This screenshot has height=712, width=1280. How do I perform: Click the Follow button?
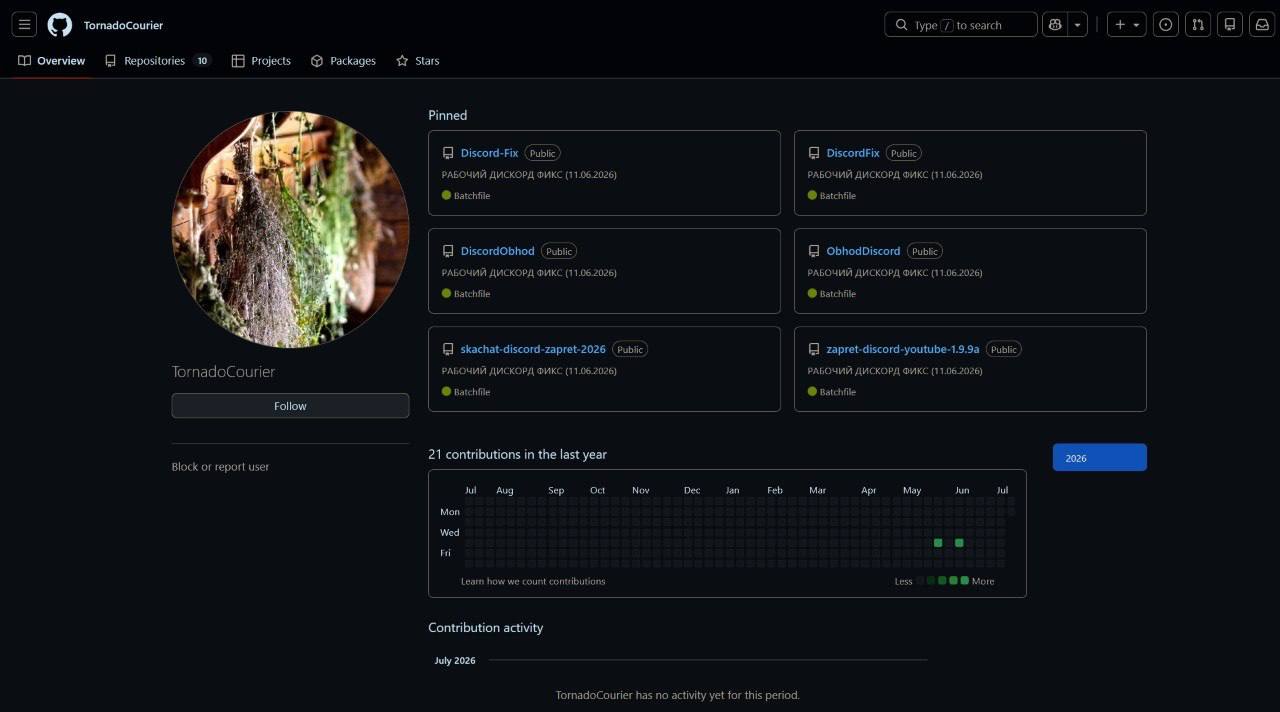[x=290, y=406]
